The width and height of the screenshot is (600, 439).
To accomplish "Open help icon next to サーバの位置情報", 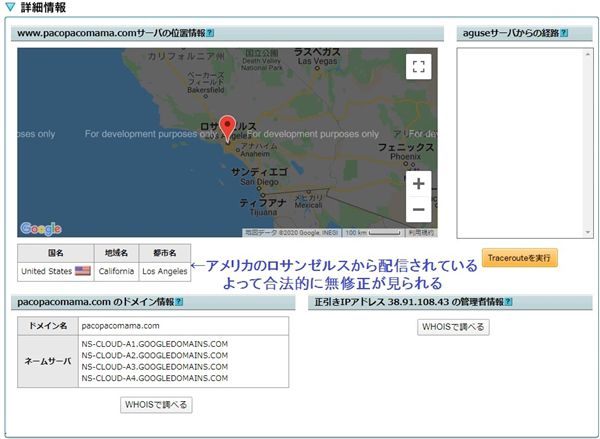I will [210, 33].
